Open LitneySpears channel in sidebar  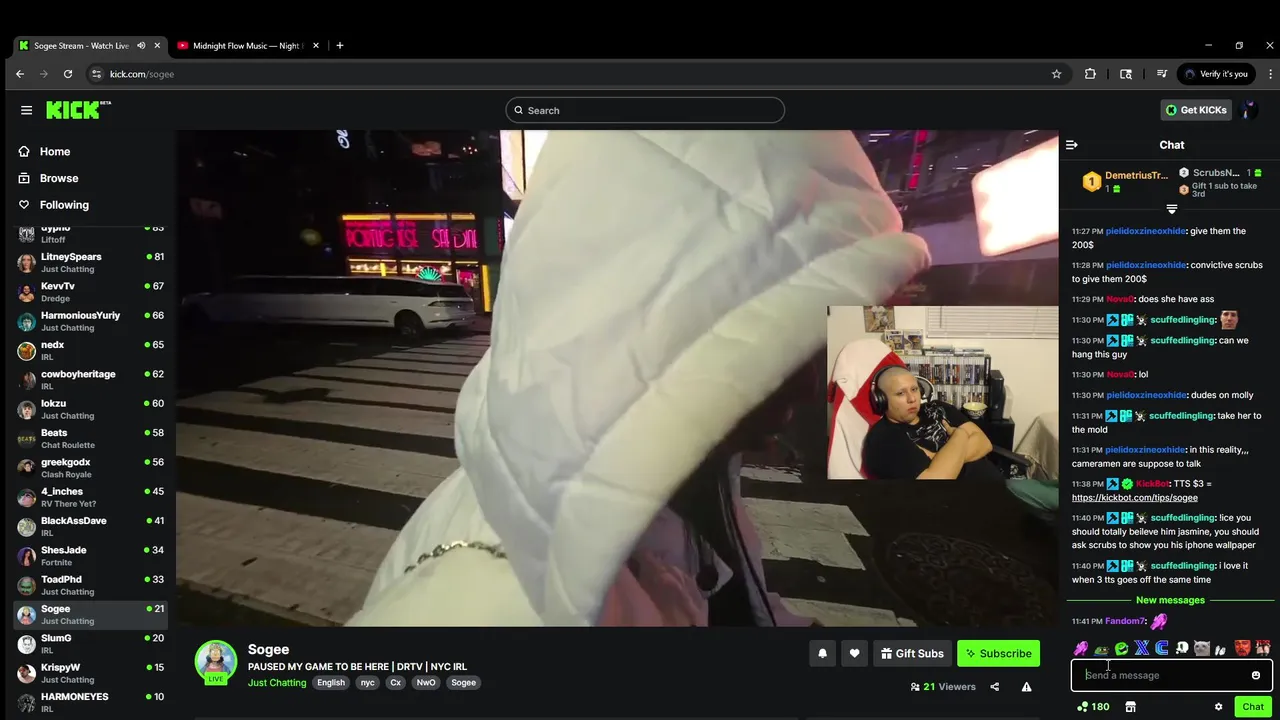(x=91, y=263)
